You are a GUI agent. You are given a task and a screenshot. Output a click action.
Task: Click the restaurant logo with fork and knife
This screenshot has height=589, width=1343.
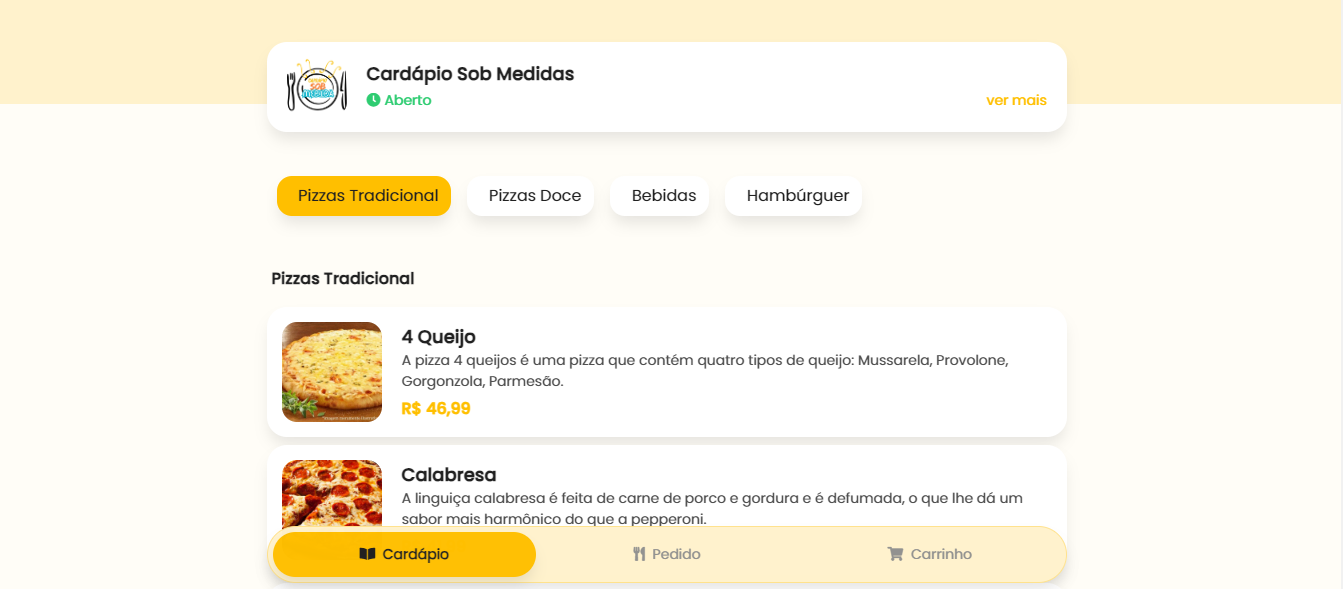point(316,86)
